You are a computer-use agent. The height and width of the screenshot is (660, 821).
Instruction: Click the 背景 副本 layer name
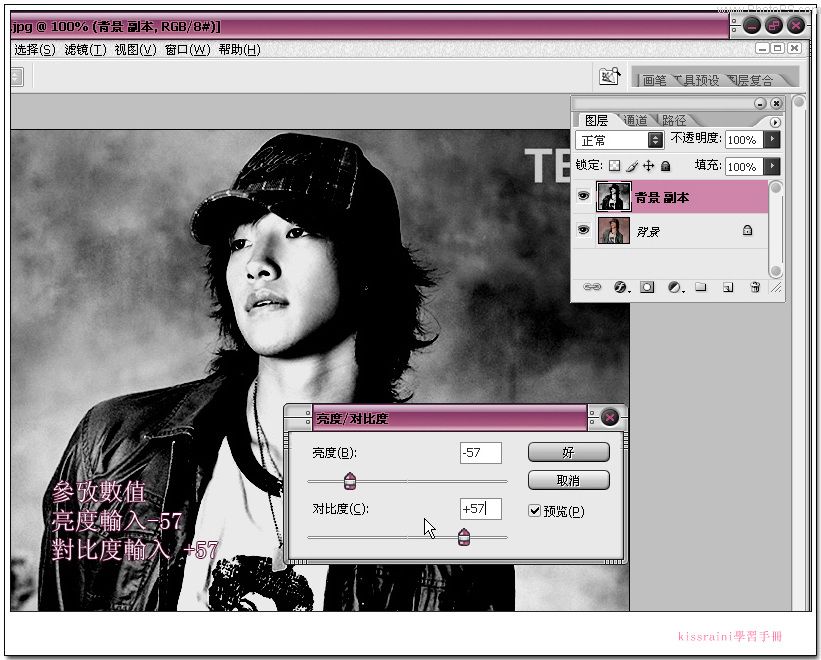[662, 197]
